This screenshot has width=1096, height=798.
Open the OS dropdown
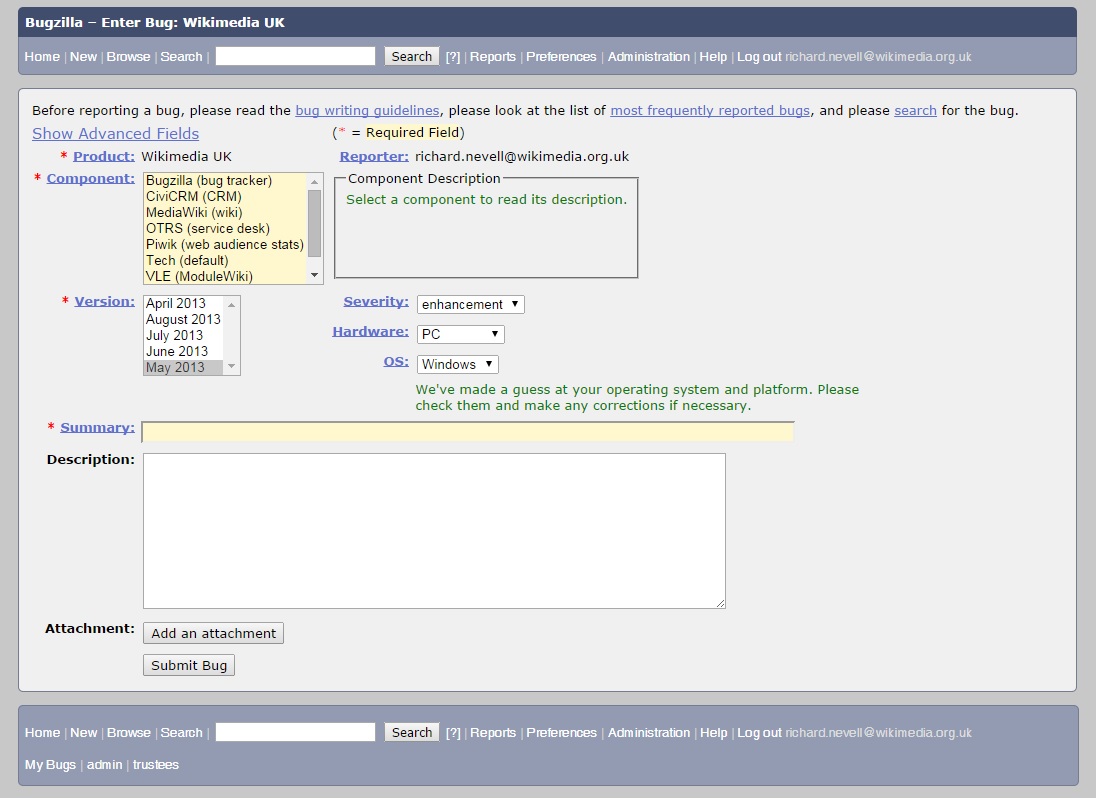458,365
